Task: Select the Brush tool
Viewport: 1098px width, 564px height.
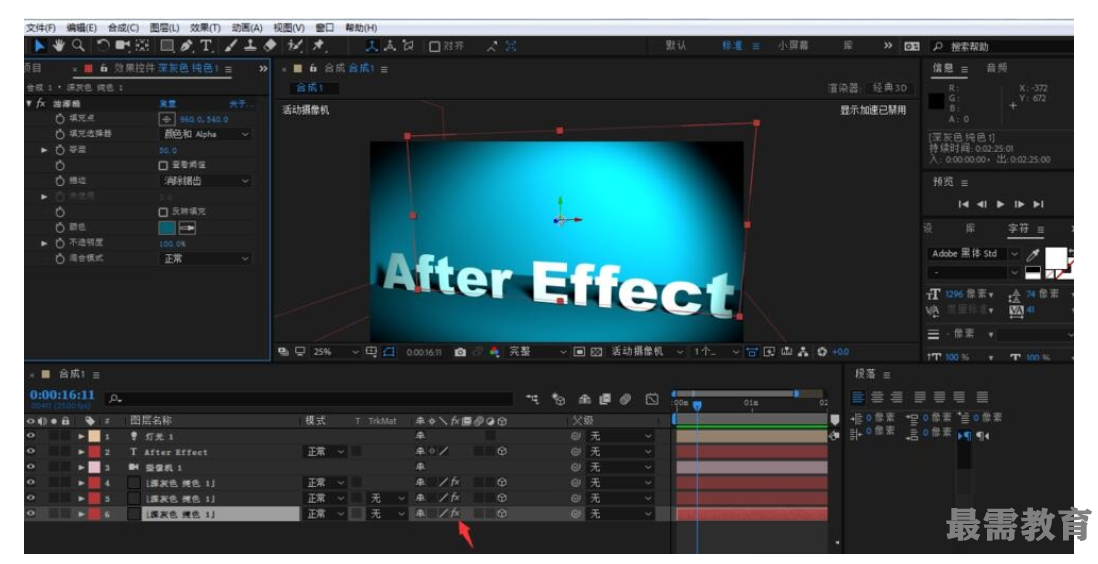Action: tap(231, 46)
